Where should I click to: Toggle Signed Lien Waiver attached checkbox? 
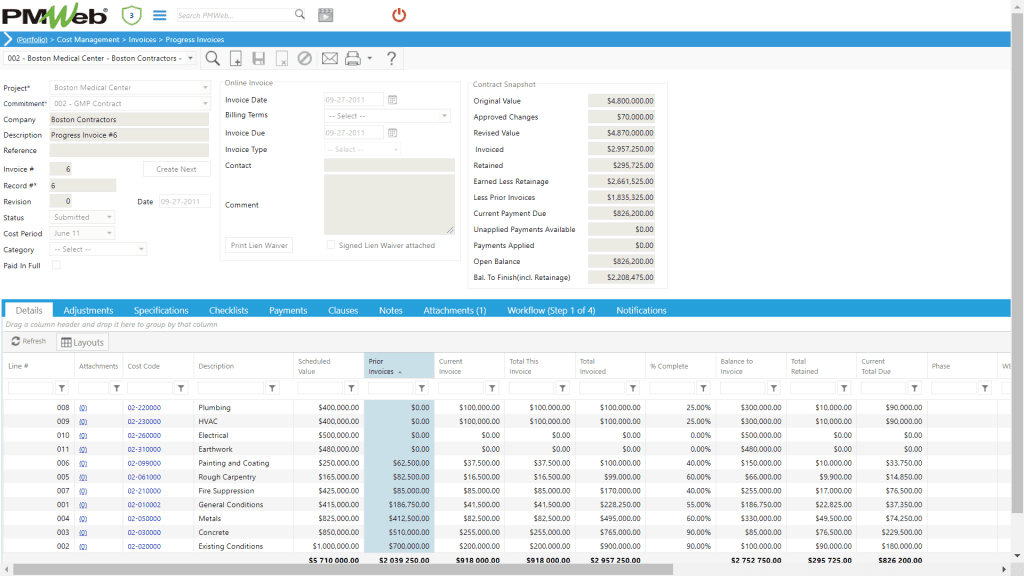click(x=331, y=245)
